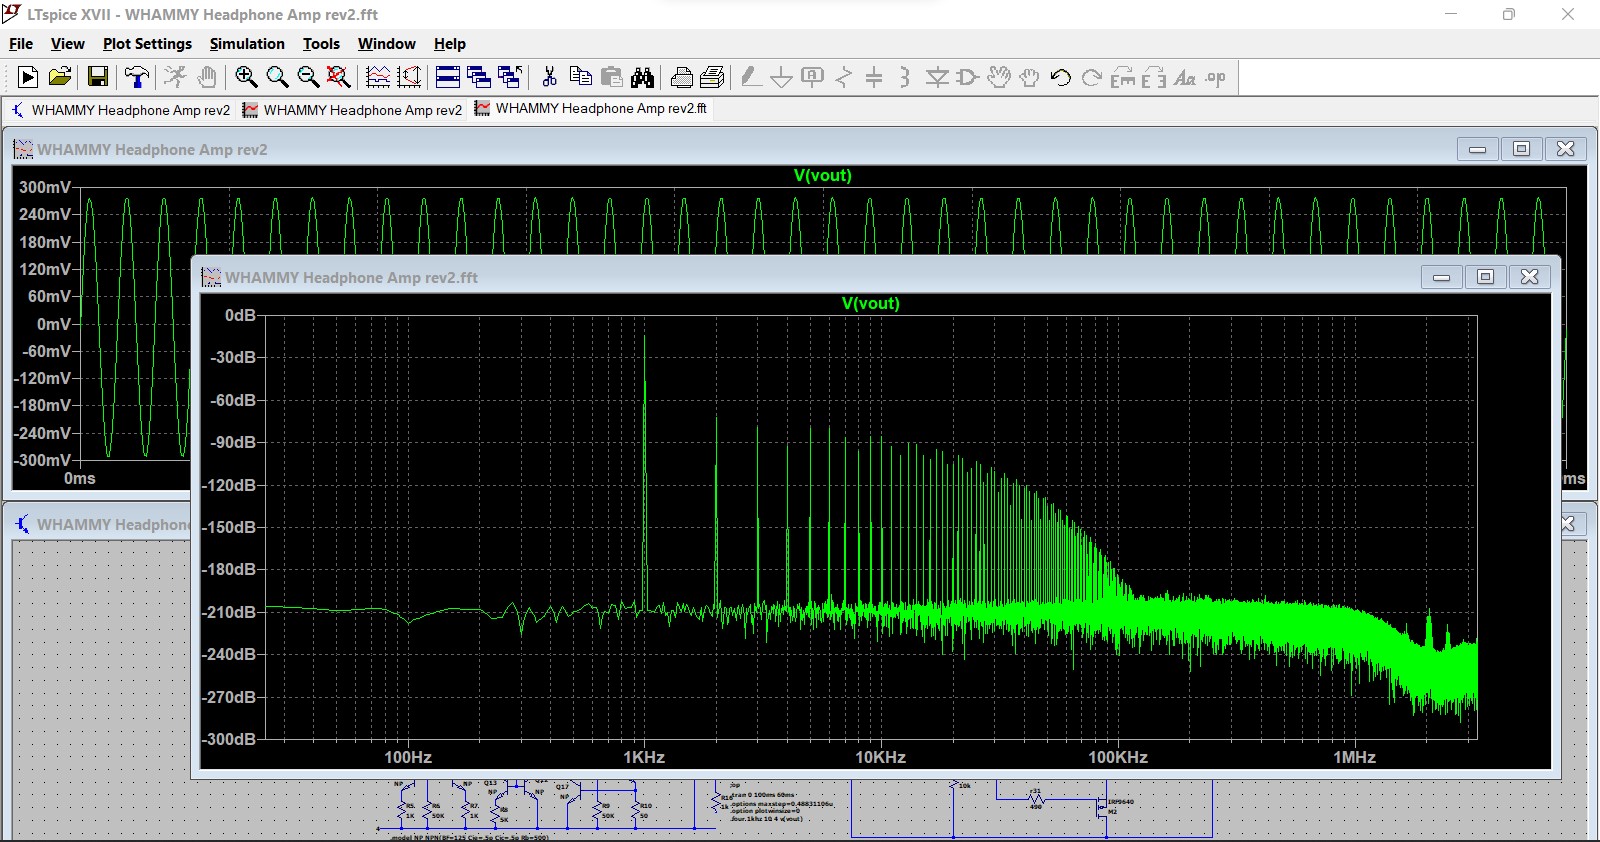Open the Window menu
This screenshot has height=842, width=1600.
387,44
